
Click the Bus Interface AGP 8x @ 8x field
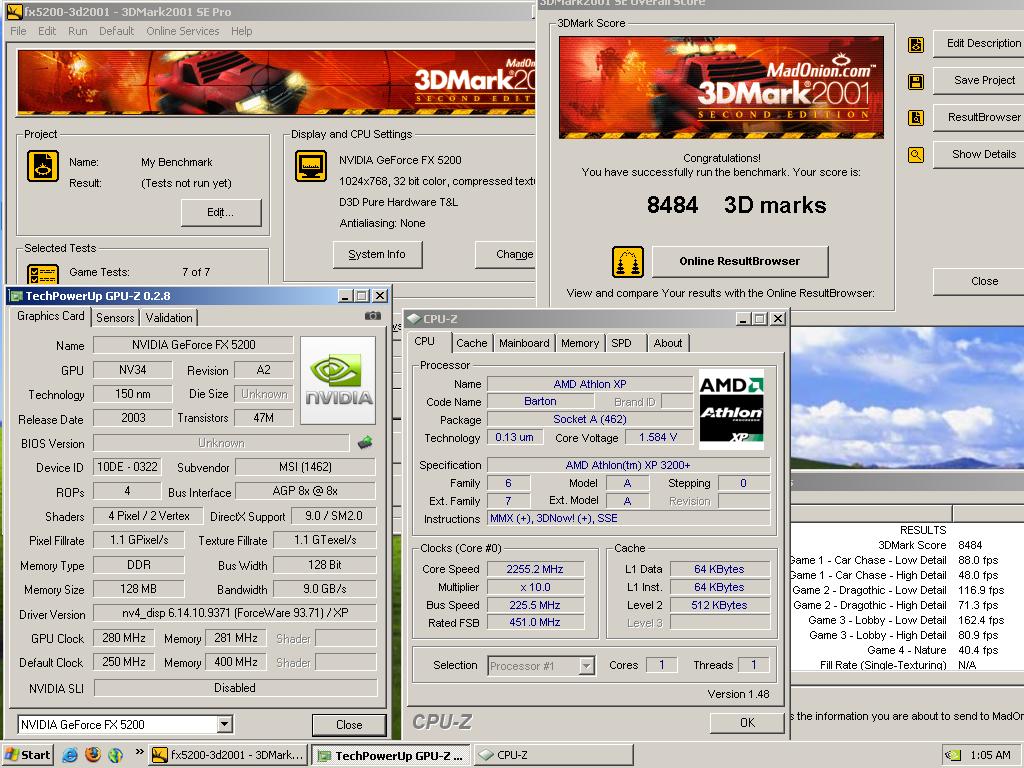click(x=306, y=491)
